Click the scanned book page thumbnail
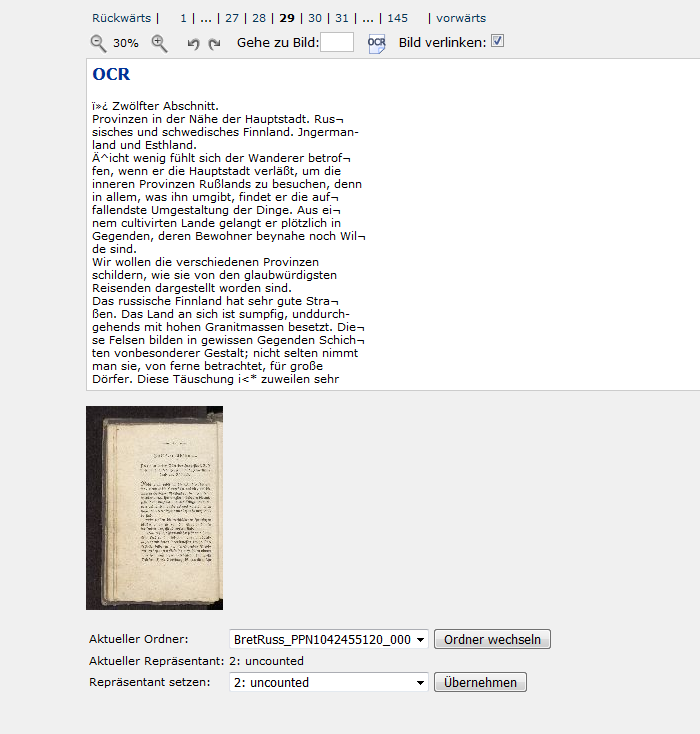The height and width of the screenshot is (734, 700). 154,508
